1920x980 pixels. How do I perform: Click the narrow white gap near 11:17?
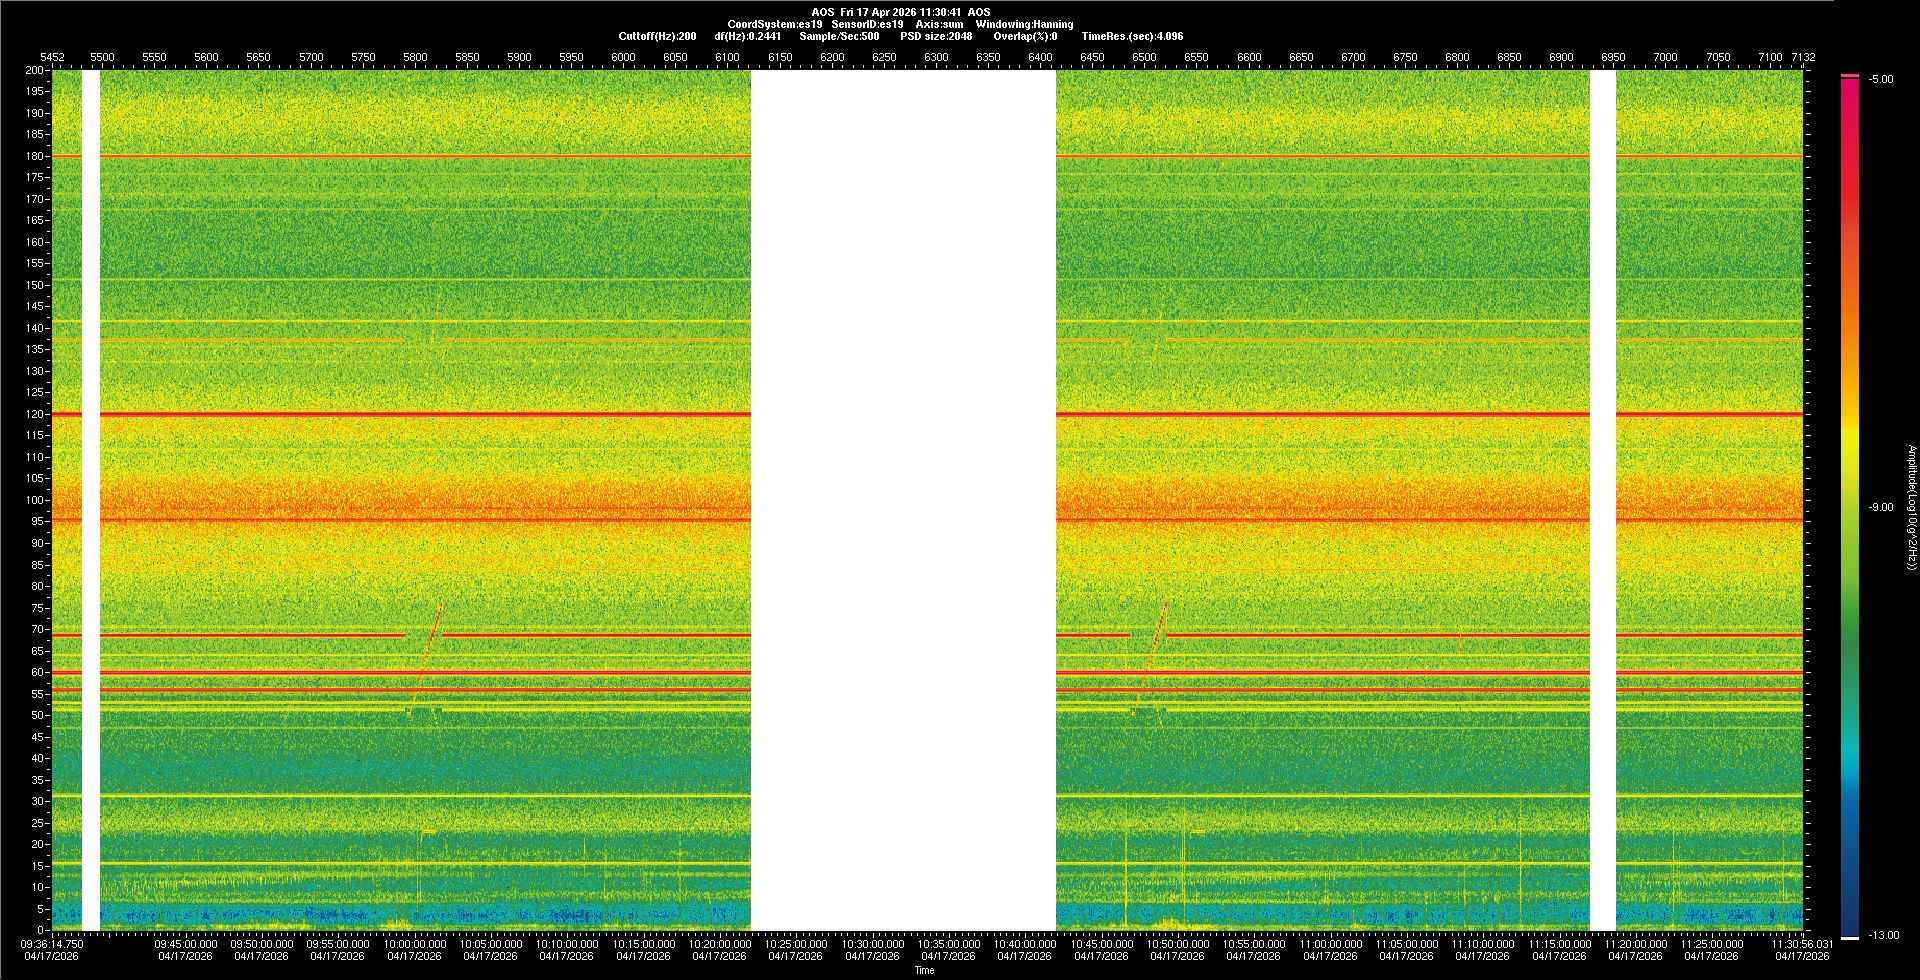point(1602,500)
